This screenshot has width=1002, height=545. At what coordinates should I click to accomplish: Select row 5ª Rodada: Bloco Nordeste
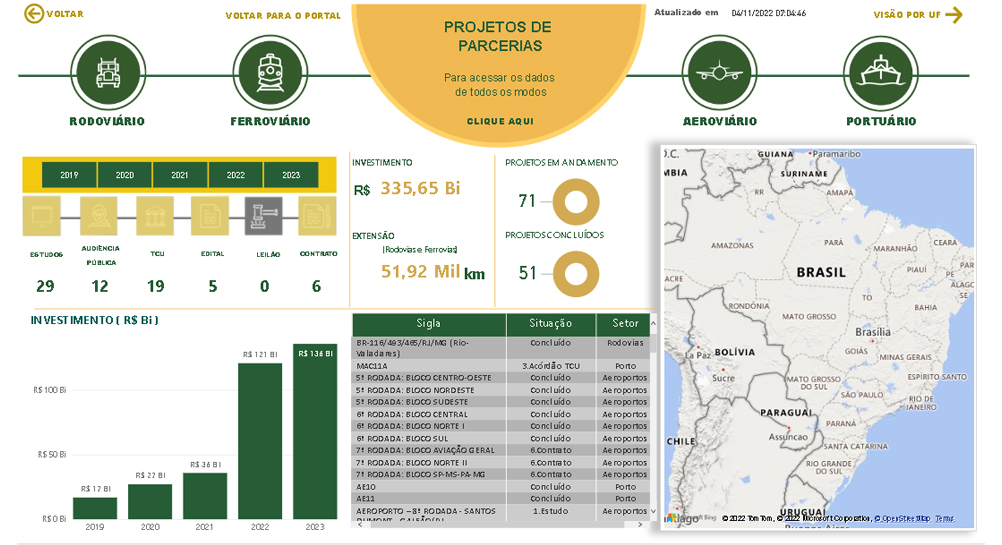[501, 390]
